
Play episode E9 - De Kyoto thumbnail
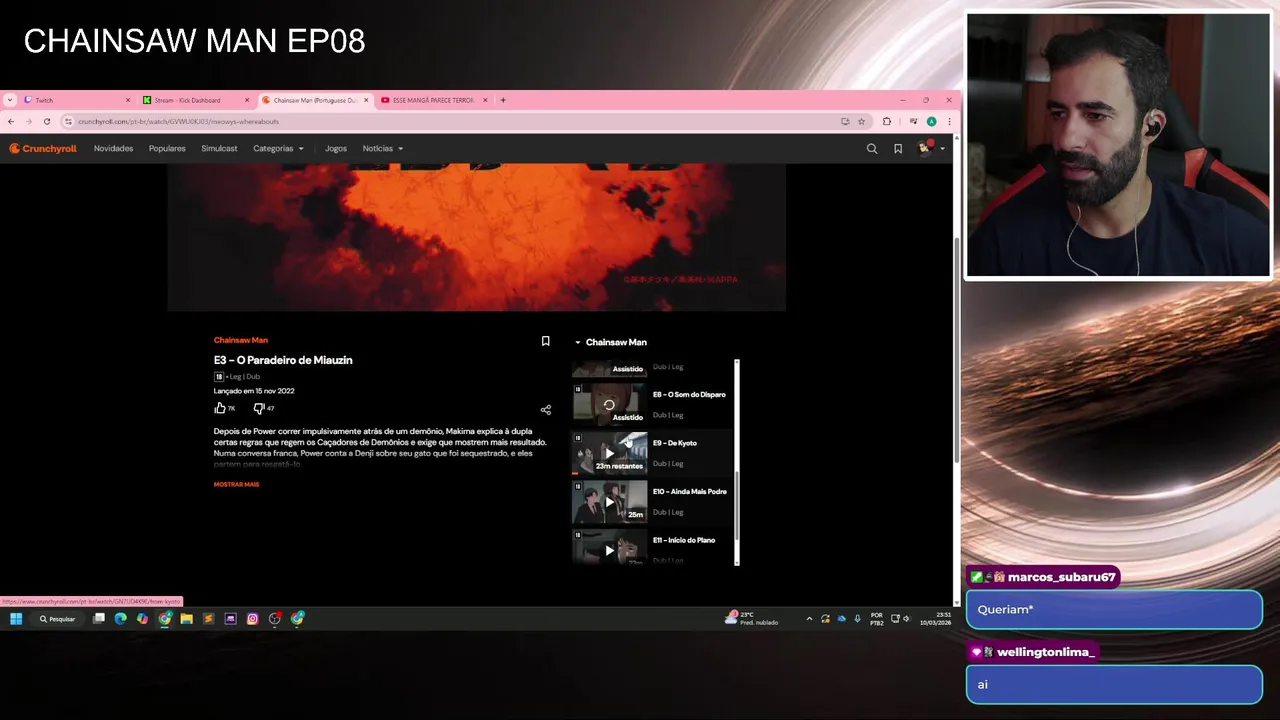tap(609, 453)
